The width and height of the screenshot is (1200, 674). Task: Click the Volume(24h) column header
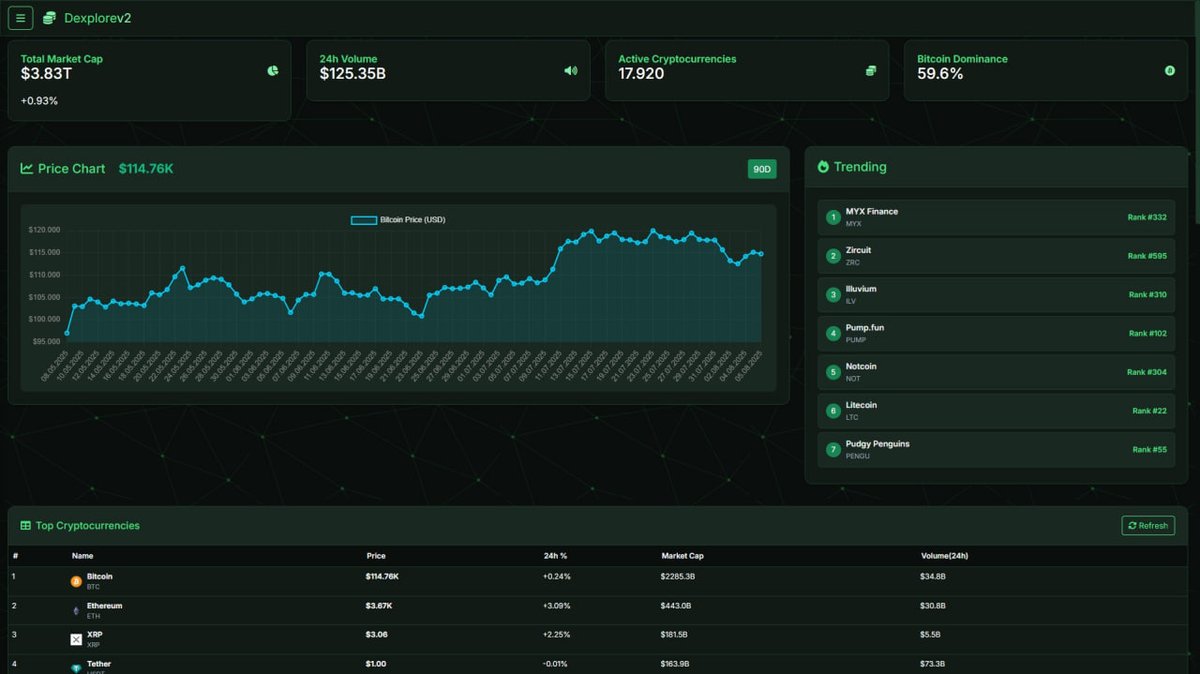pos(944,556)
